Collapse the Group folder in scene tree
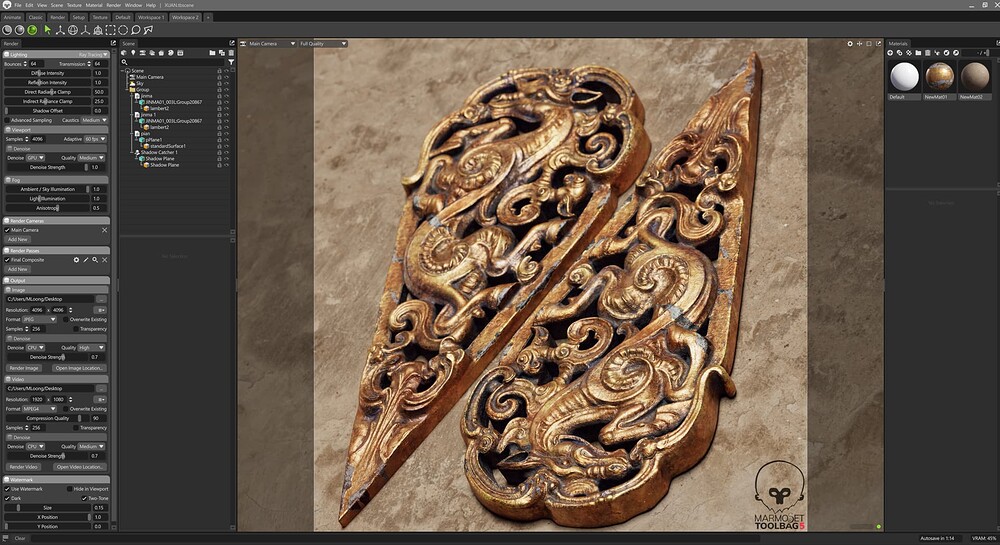 click(x=127, y=90)
